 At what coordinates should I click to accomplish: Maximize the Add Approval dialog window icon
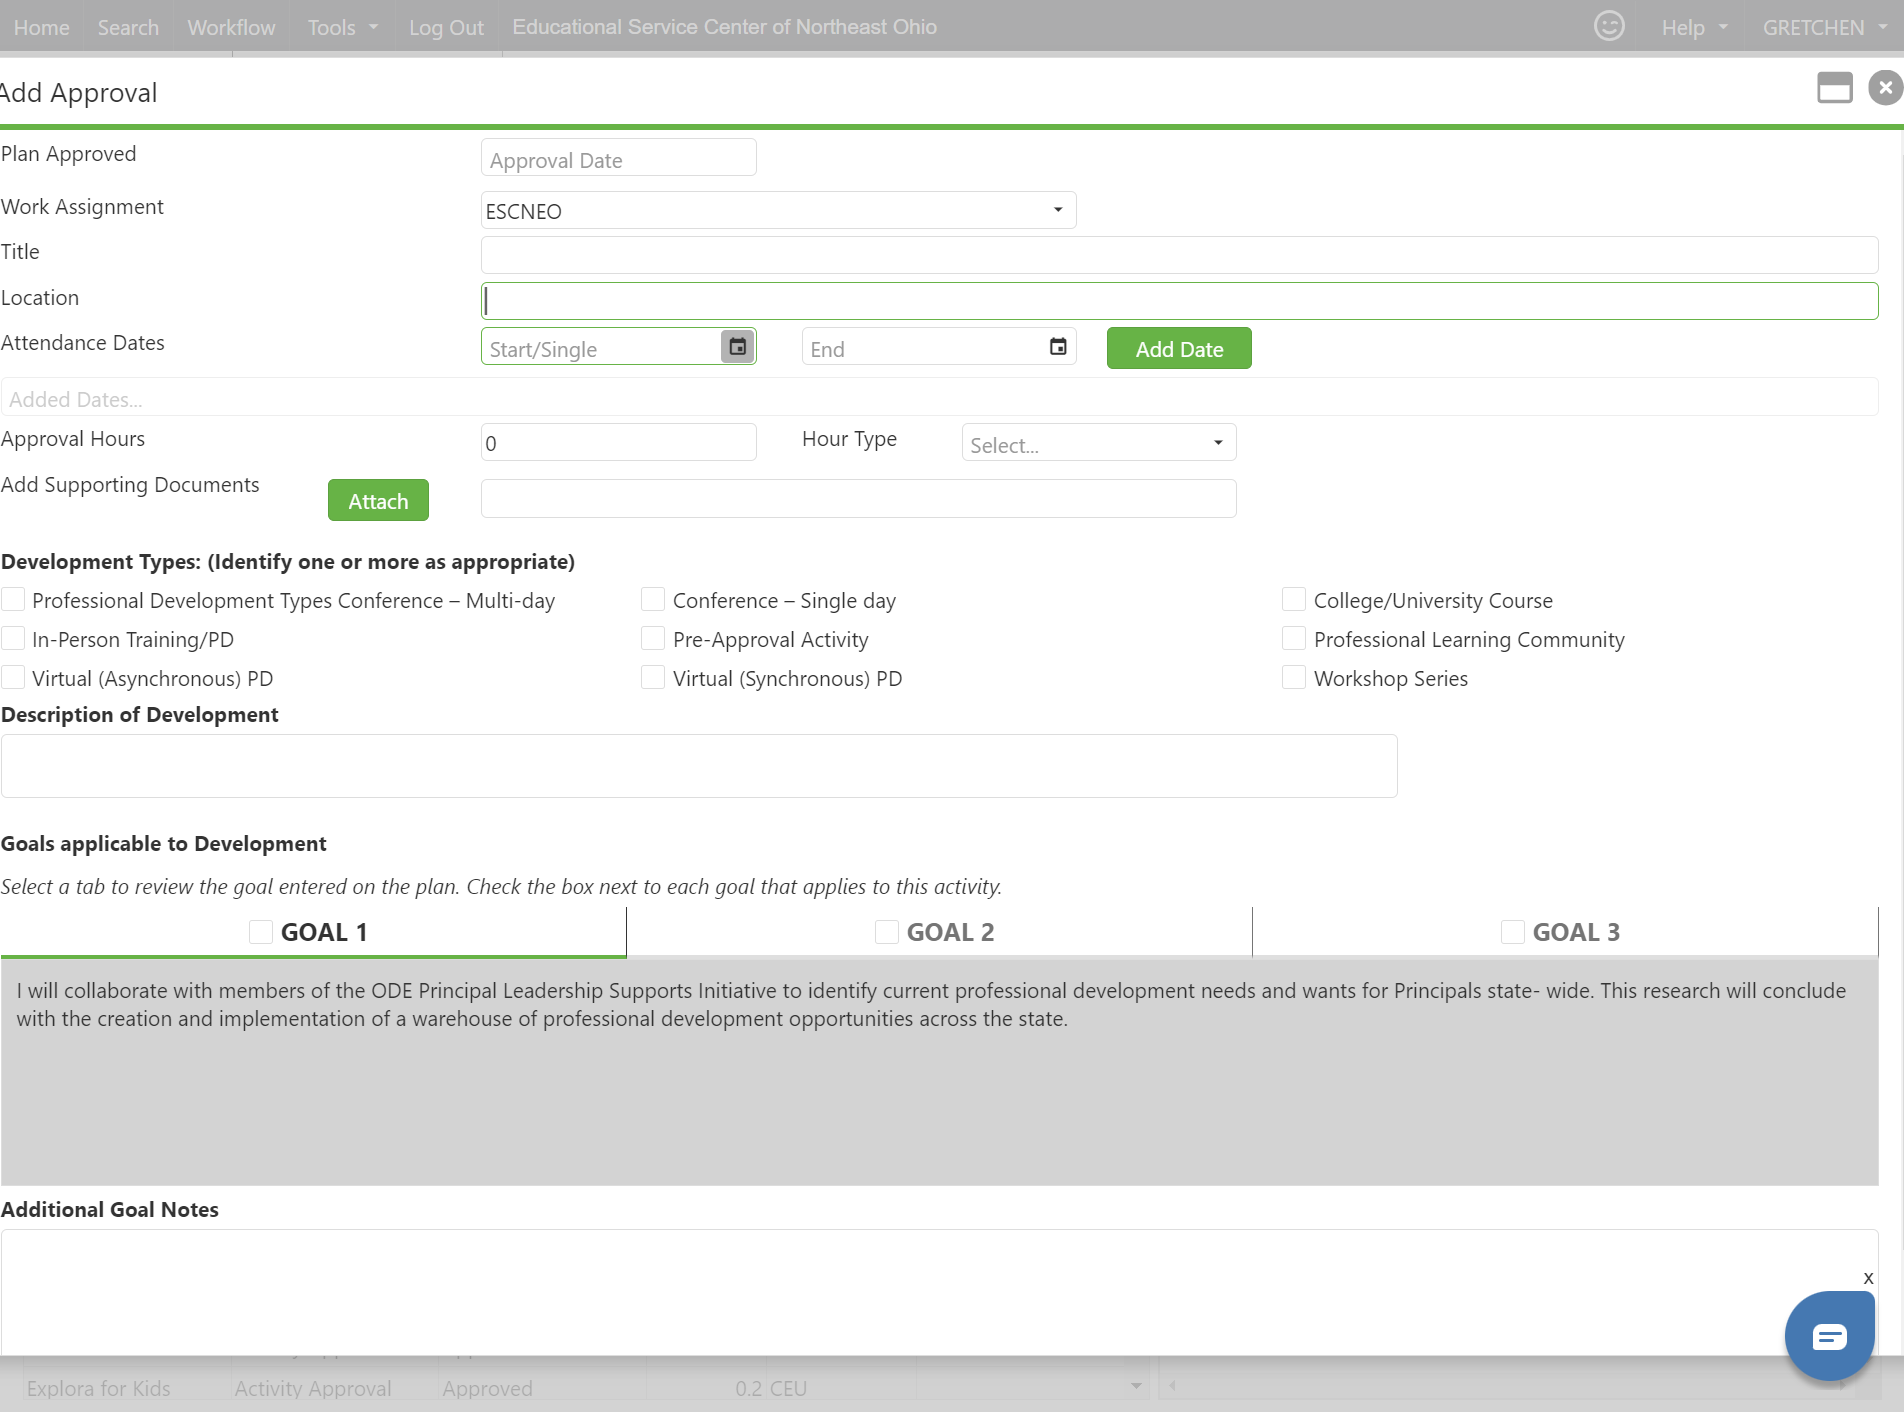tap(1834, 88)
